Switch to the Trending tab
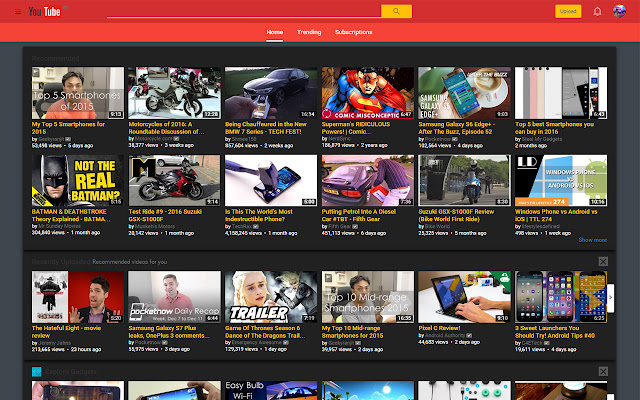The image size is (640, 400). [x=309, y=32]
